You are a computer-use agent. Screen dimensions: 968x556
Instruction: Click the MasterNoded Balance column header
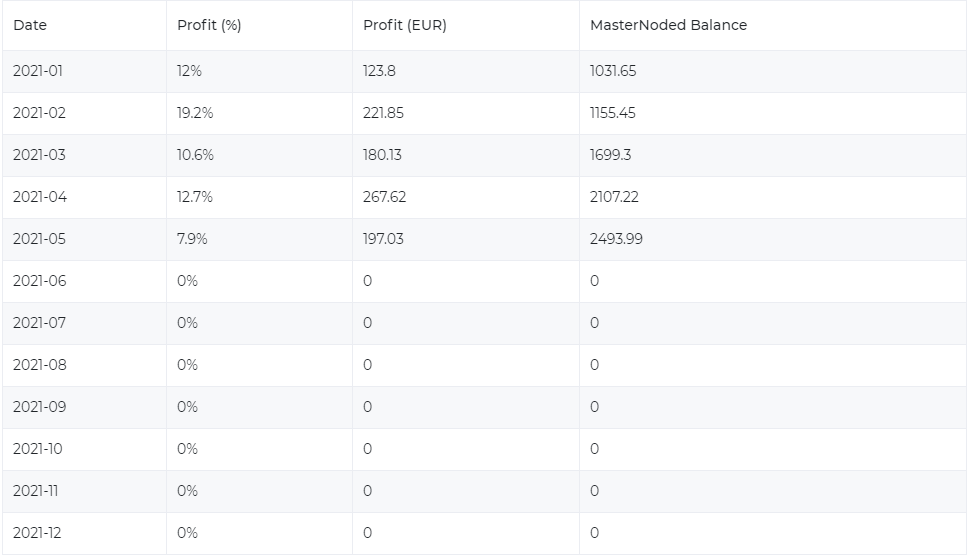[668, 25]
